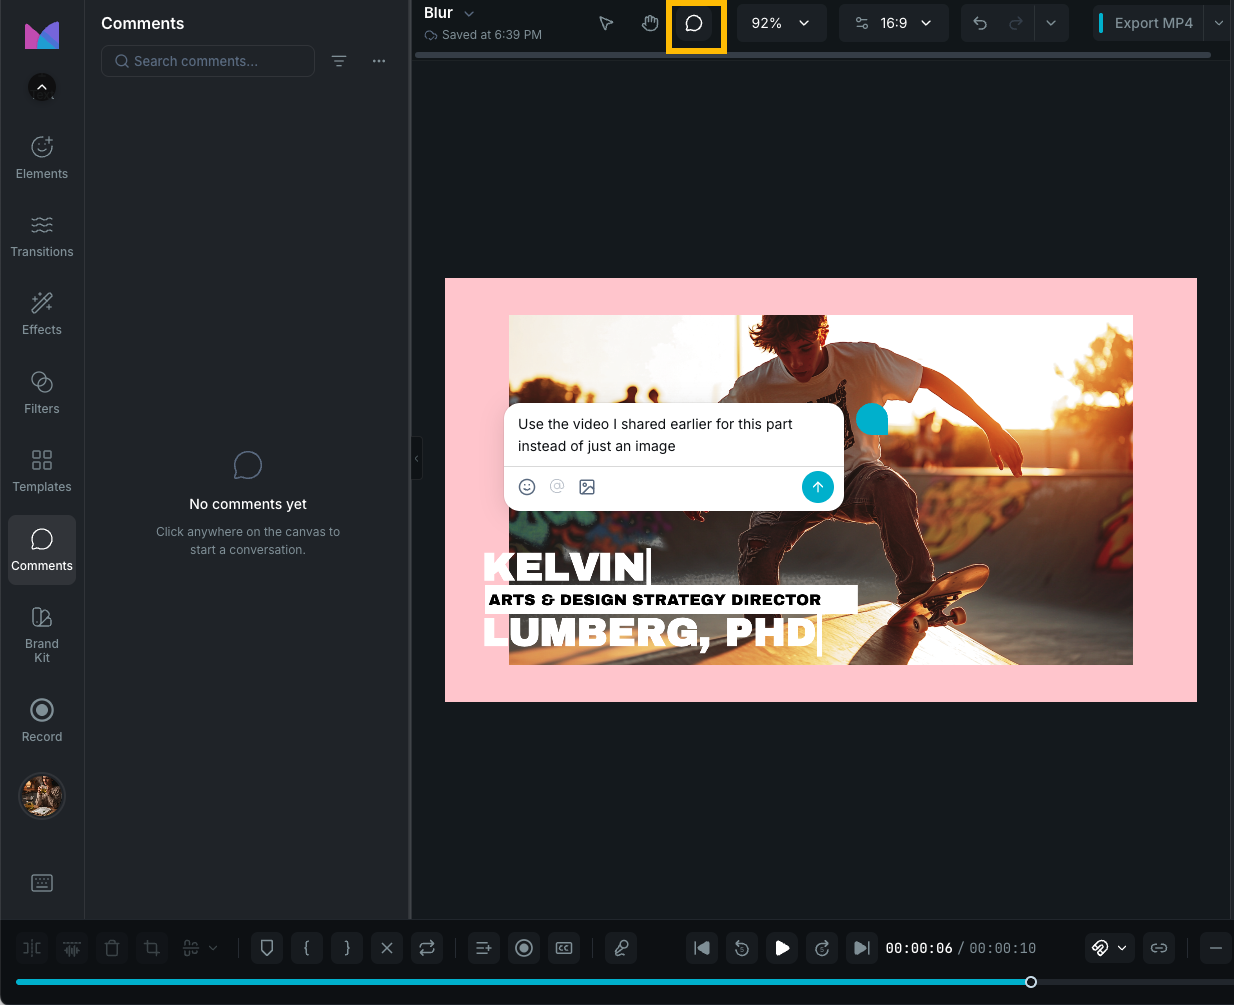Click Export MP4 button
The width and height of the screenshot is (1234, 1005).
point(1149,23)
